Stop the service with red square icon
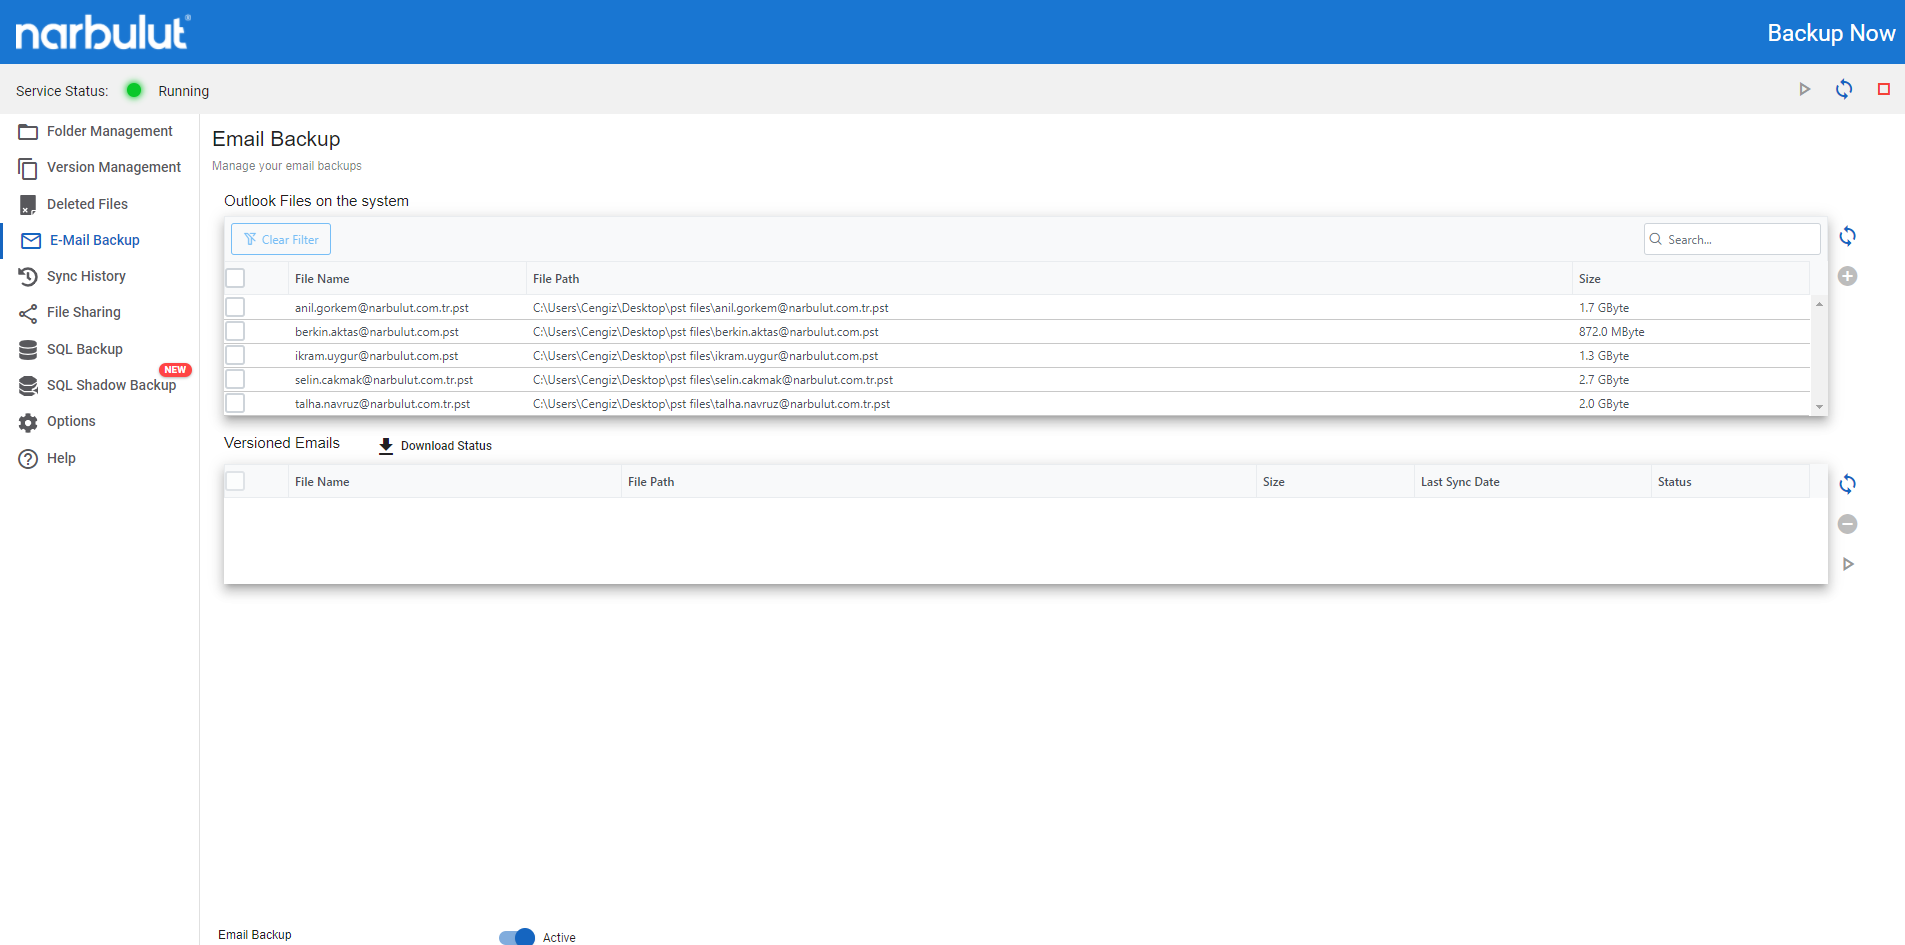Image resolution: width=1905 pixels, height=945 pixels. coord(1883,90)
